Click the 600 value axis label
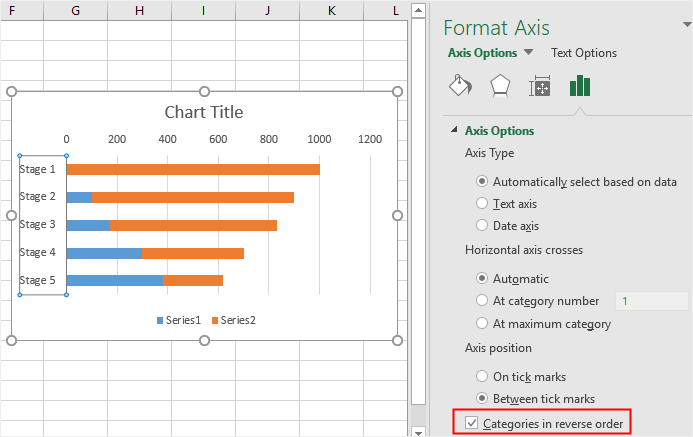Image resolution: width=693 pixels, height=437 pixels. coord(218,139)
